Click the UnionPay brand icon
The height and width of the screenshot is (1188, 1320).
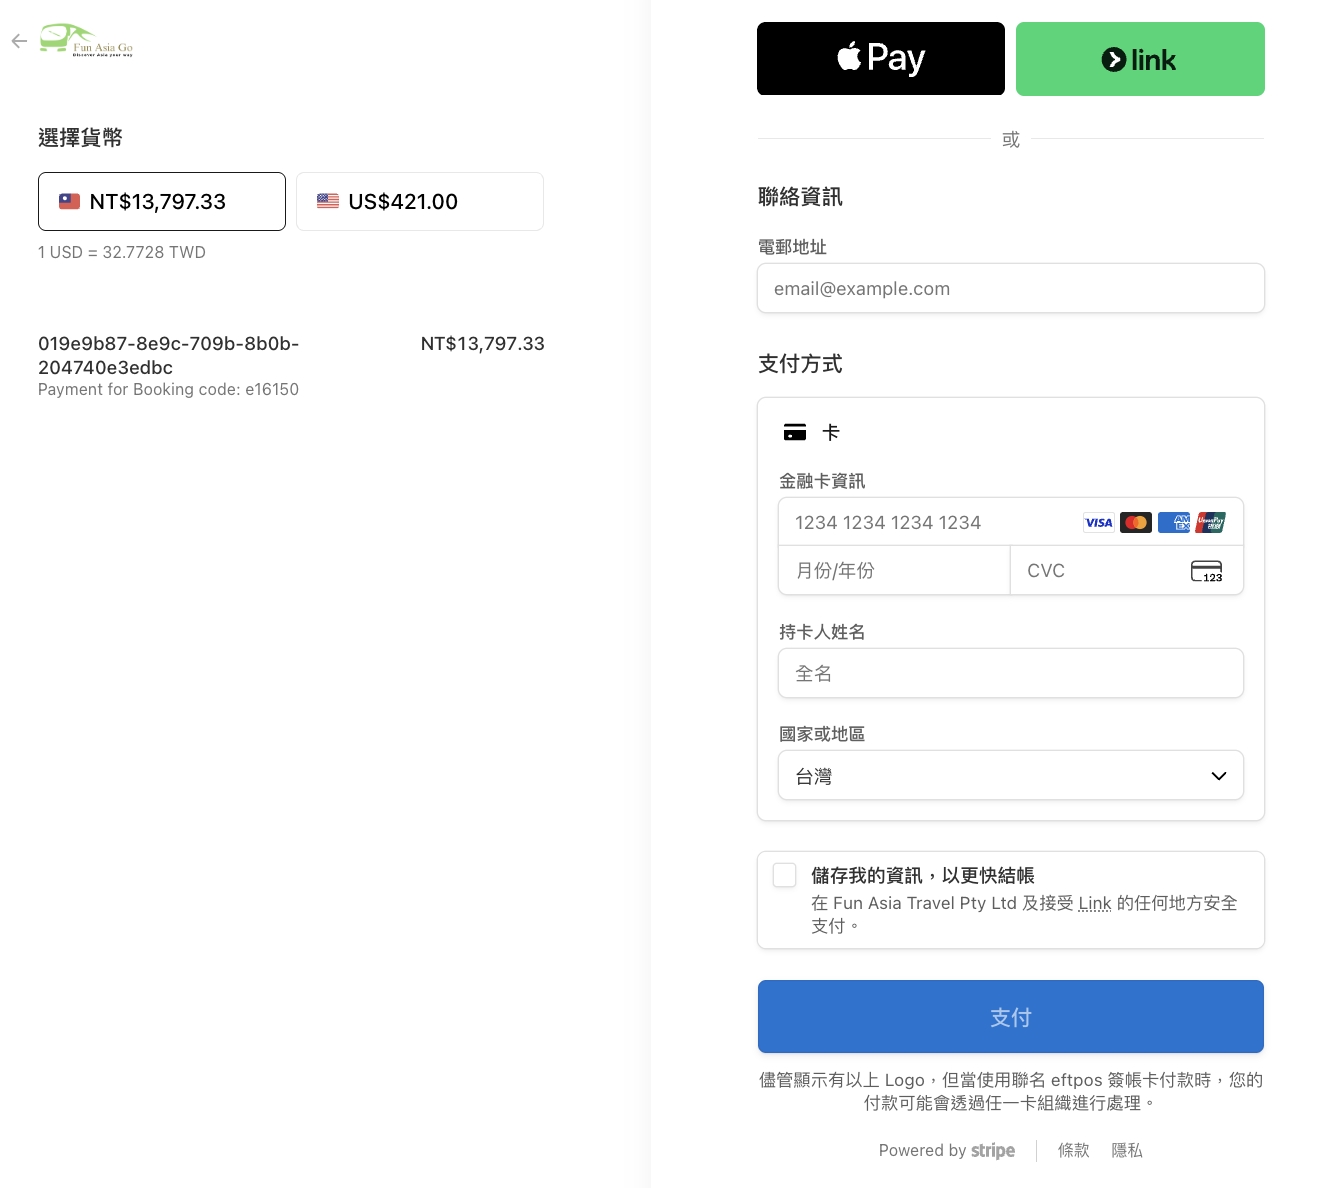1210,522
